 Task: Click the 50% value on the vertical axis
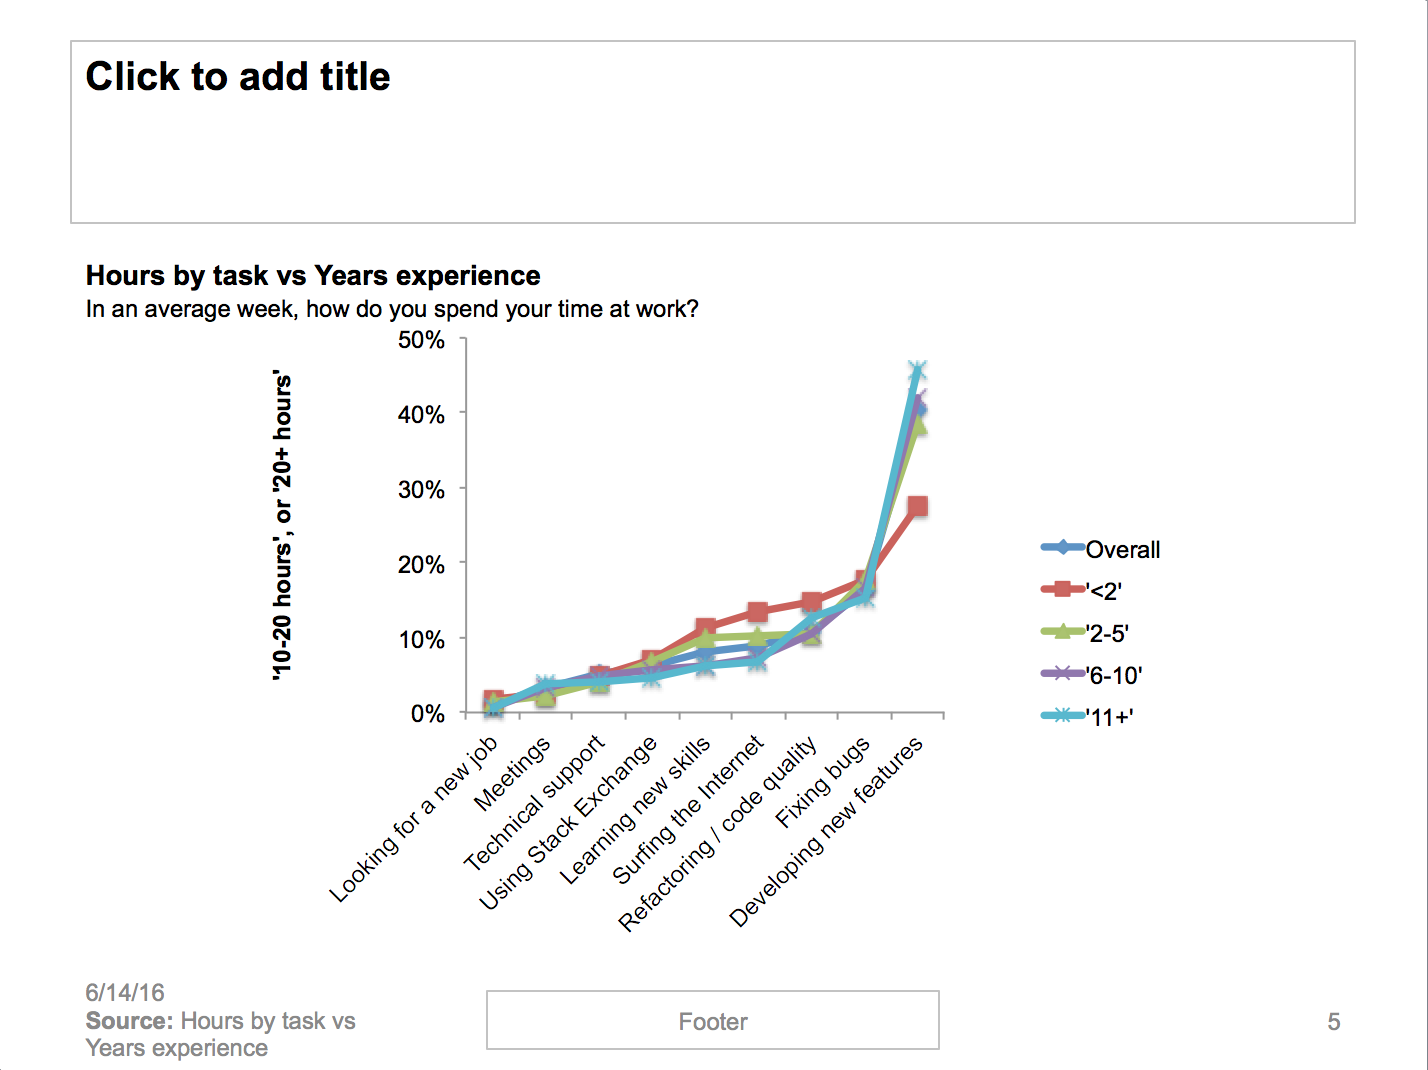pyautogui.click(x=421, y=340)
